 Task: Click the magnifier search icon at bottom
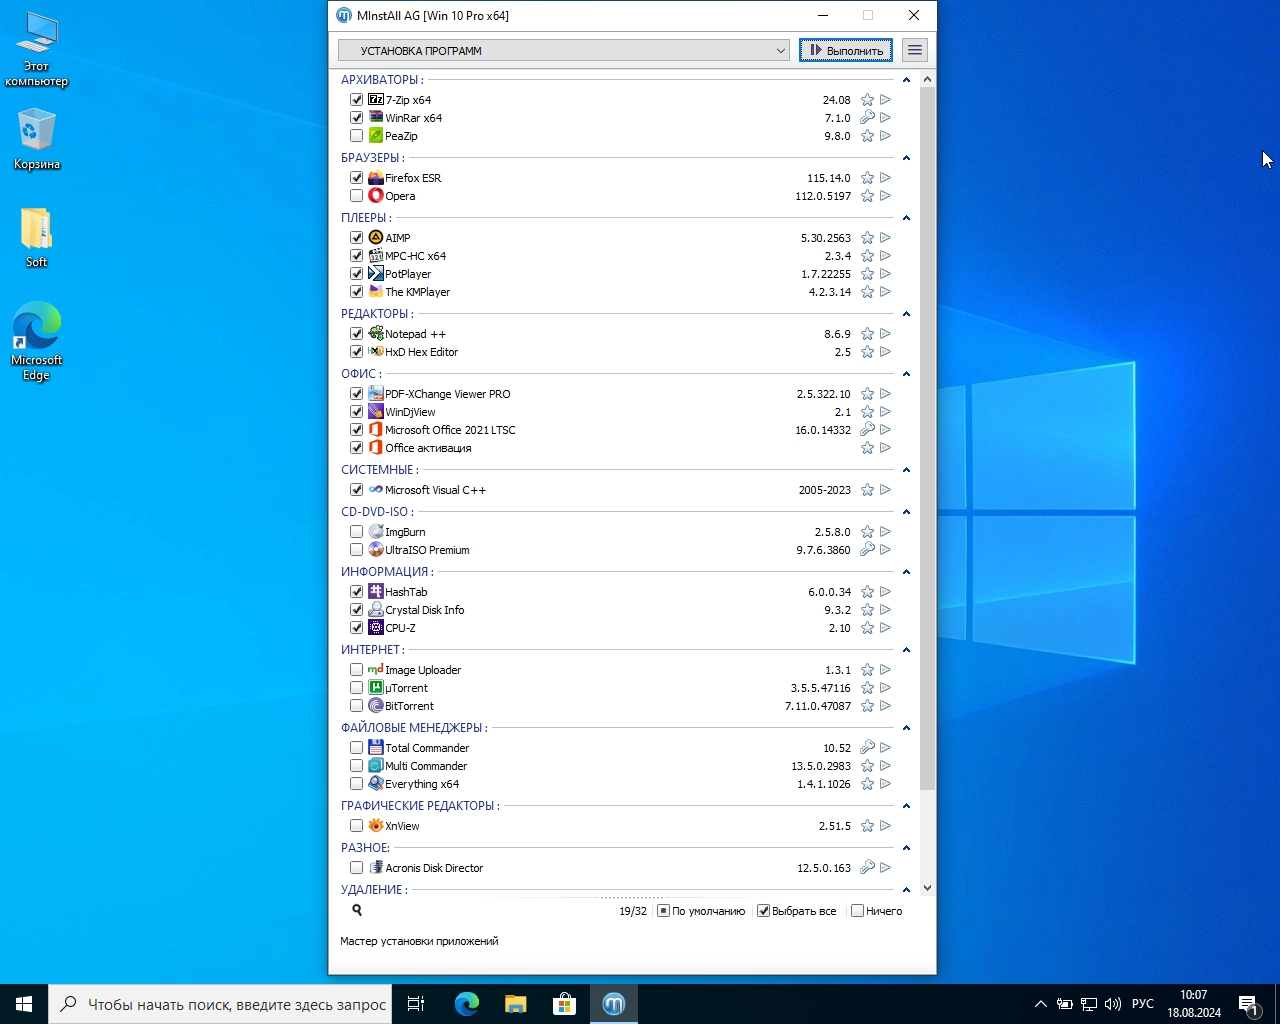click(x=357, y=911)
